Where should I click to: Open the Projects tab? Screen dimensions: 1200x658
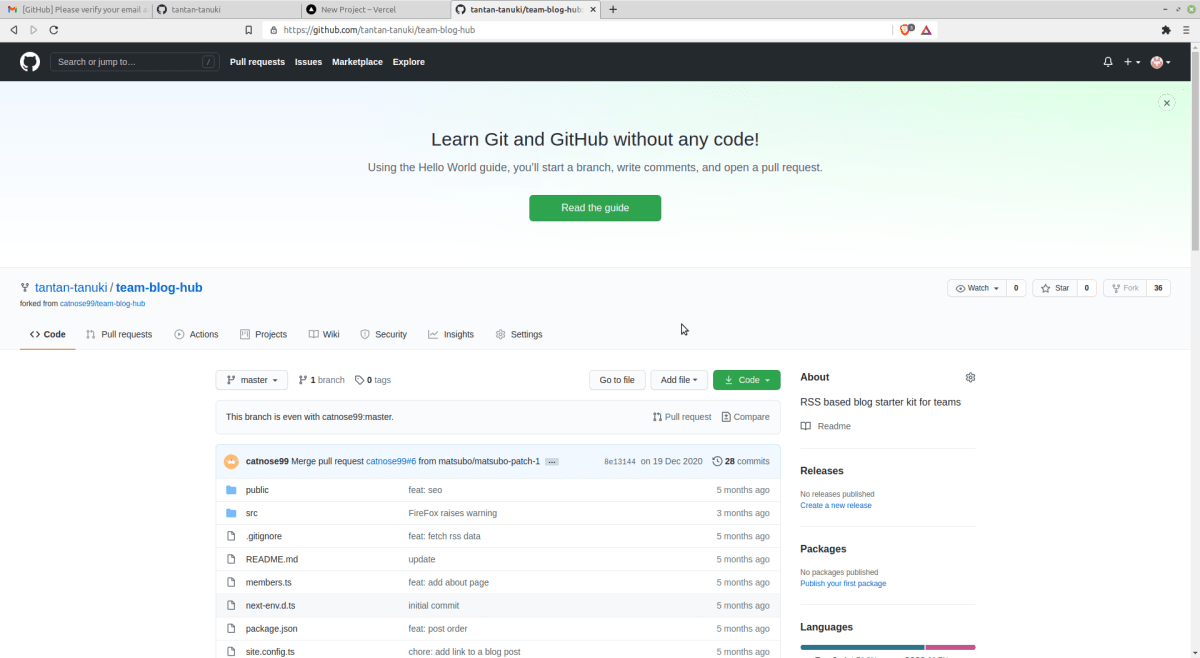coord(263,334)
